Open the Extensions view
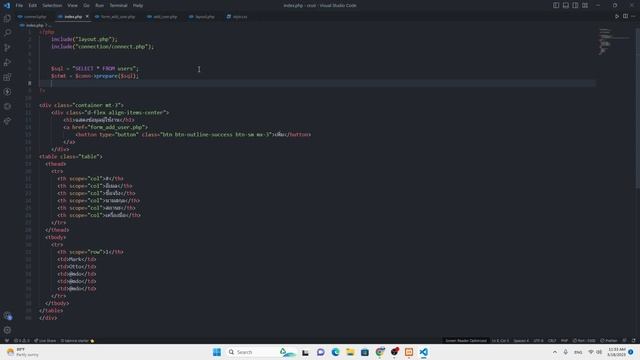Screen dimensions: 640x360 [x=7, y=77]
